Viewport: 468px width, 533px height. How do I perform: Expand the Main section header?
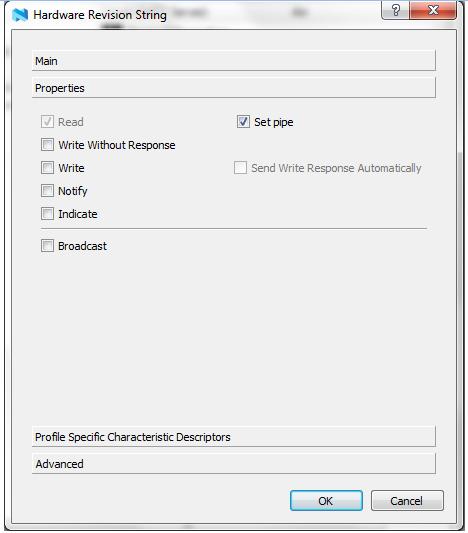[234, 61]
